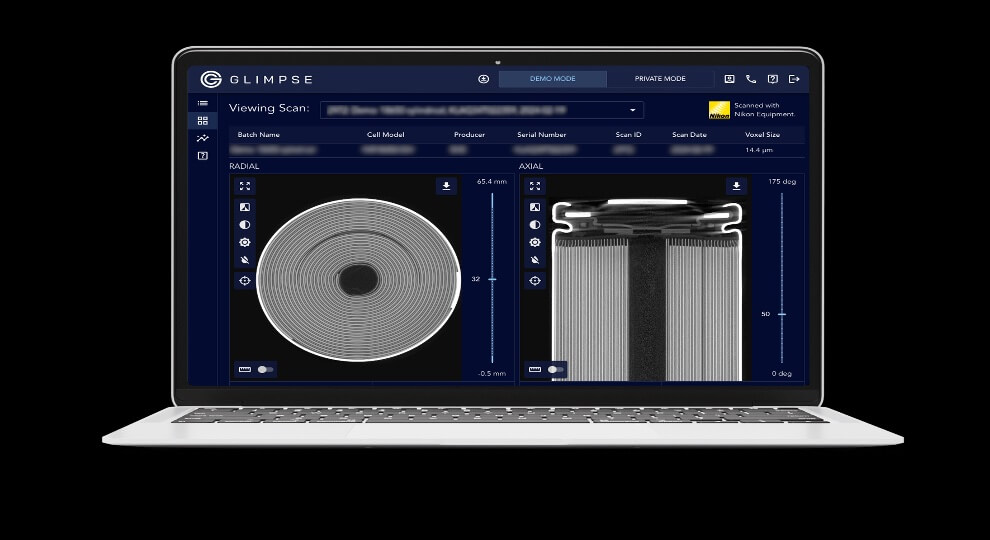The image size is (990, 540).
Task: Toggle the invert image icon in Axial panel
Action: click(535, 207)
